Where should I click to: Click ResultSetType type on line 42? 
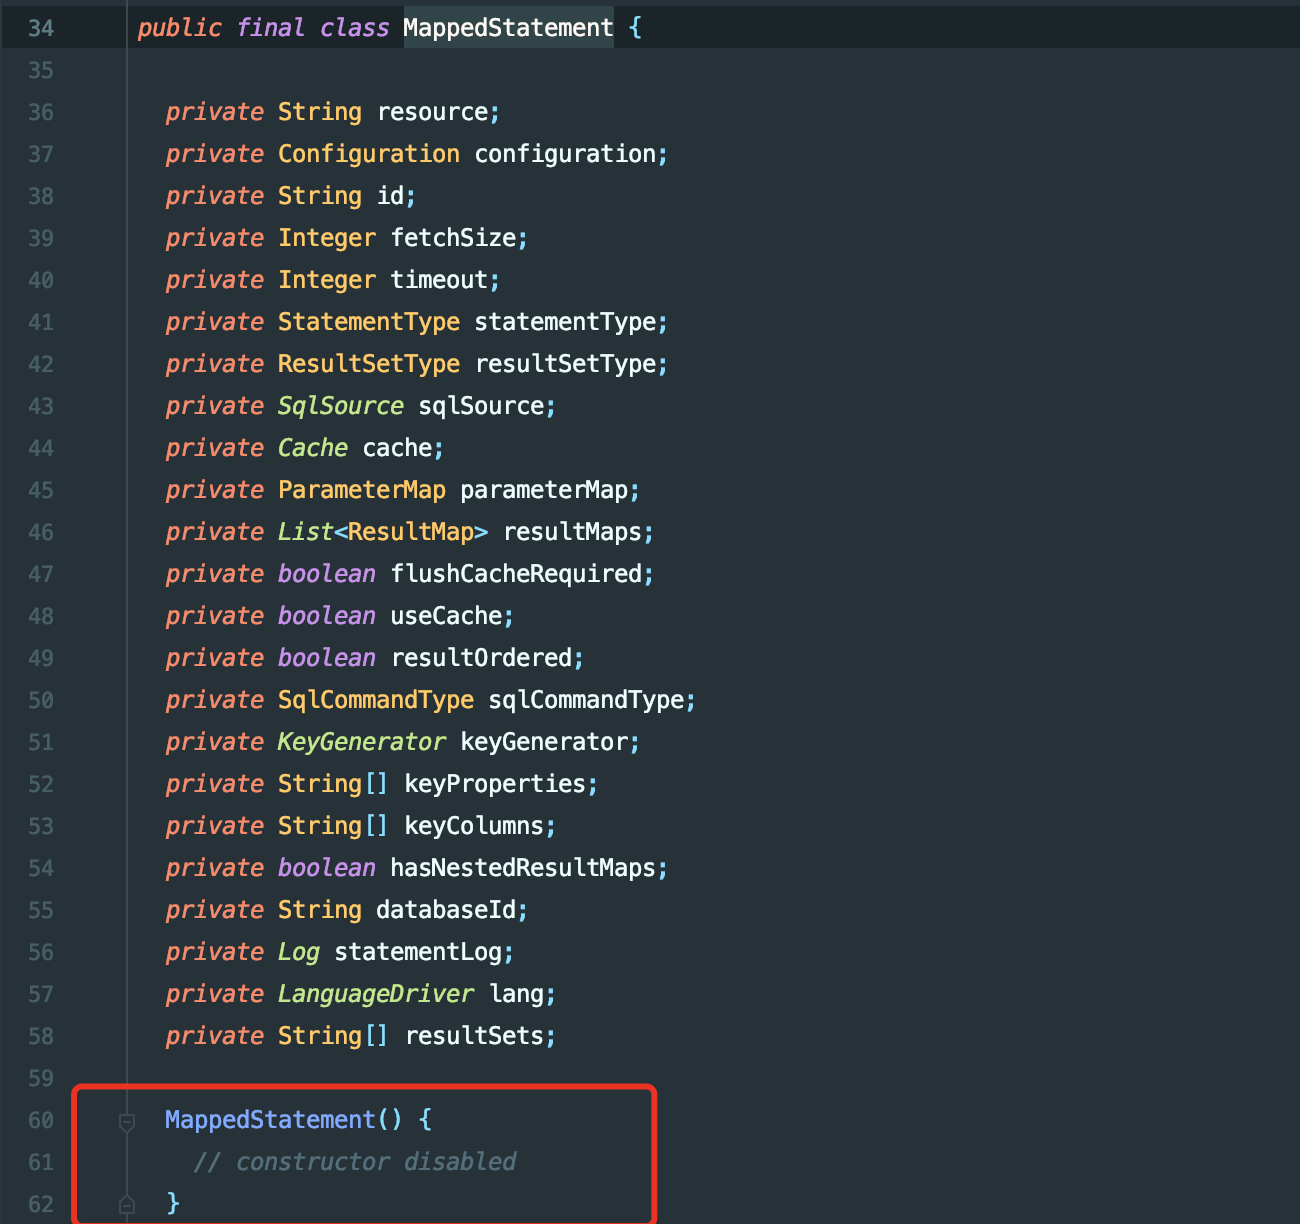(x=369, y=364)
